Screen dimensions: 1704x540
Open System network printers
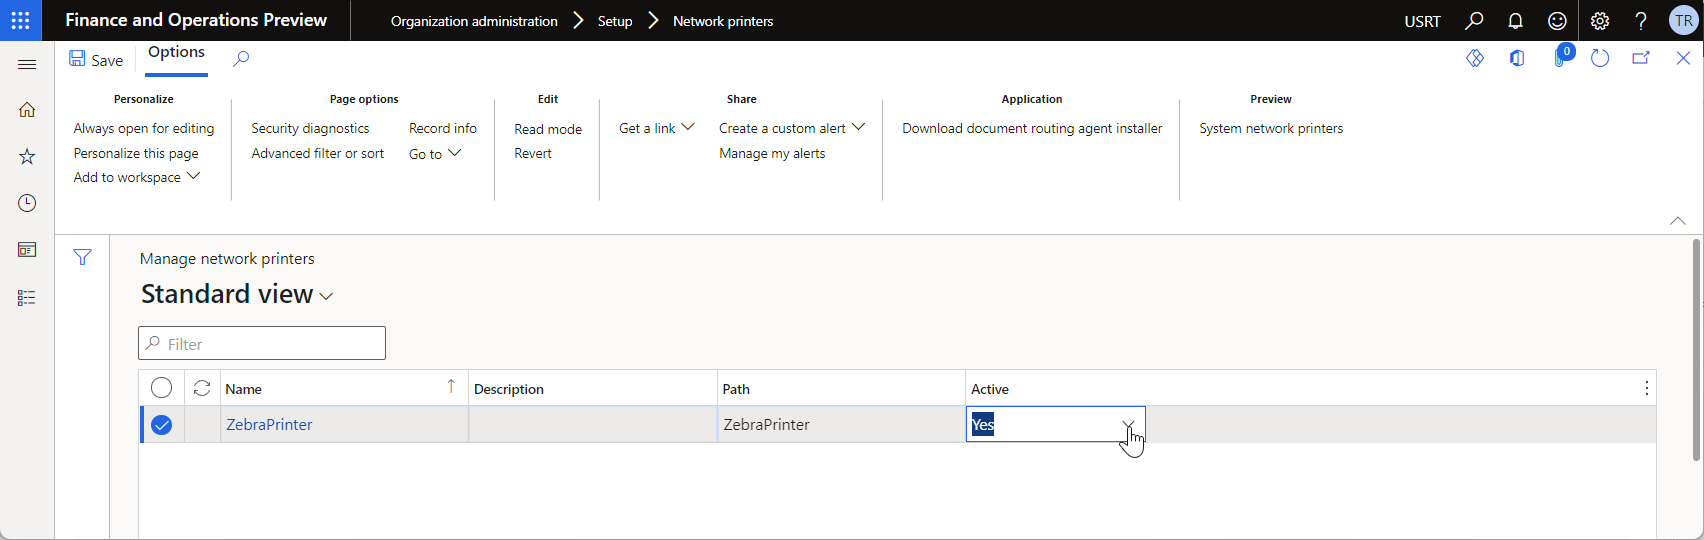coord(1271,128)
